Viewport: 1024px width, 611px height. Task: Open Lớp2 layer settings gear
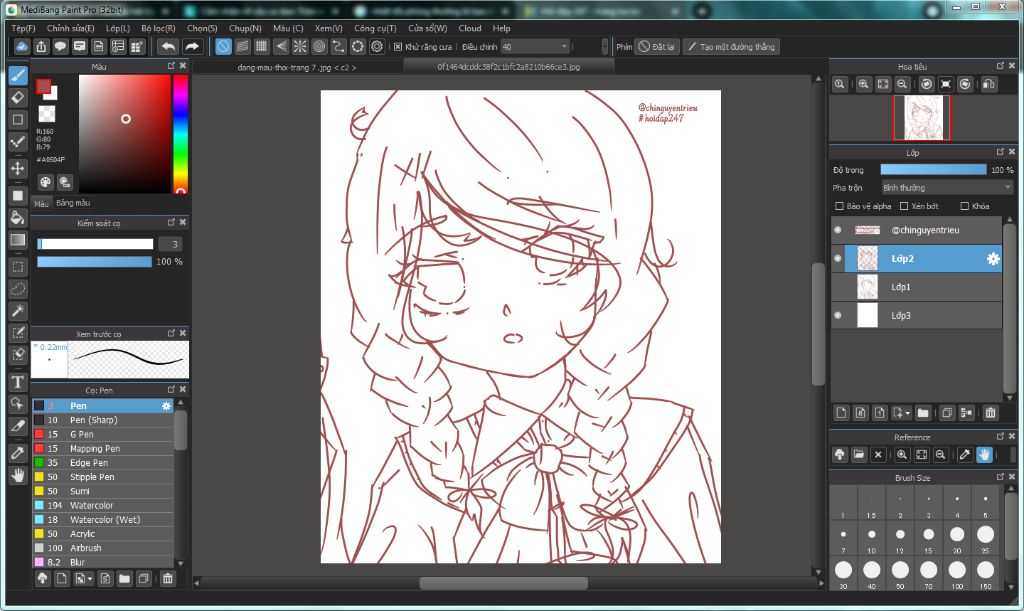tap(993, 259)
